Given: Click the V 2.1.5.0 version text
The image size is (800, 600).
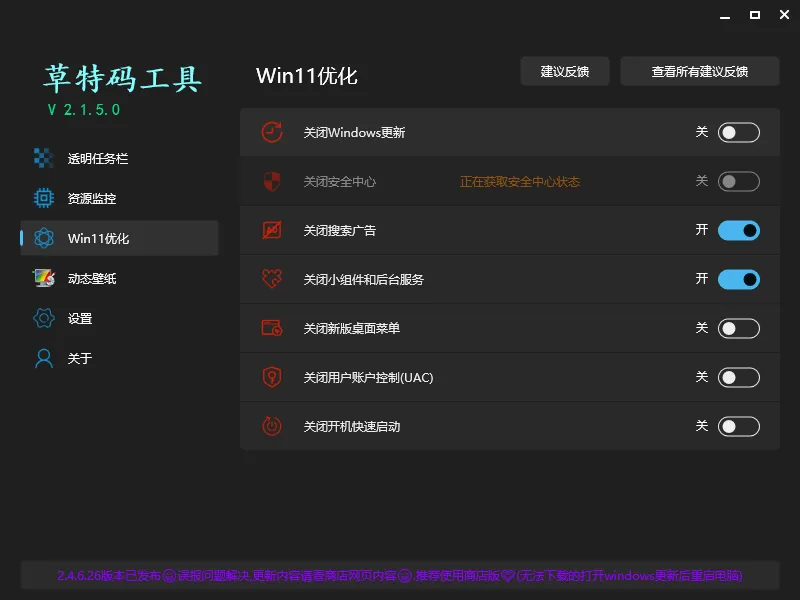Looking at the screenshot, I should pyautogui.click(x=84, y=110).
